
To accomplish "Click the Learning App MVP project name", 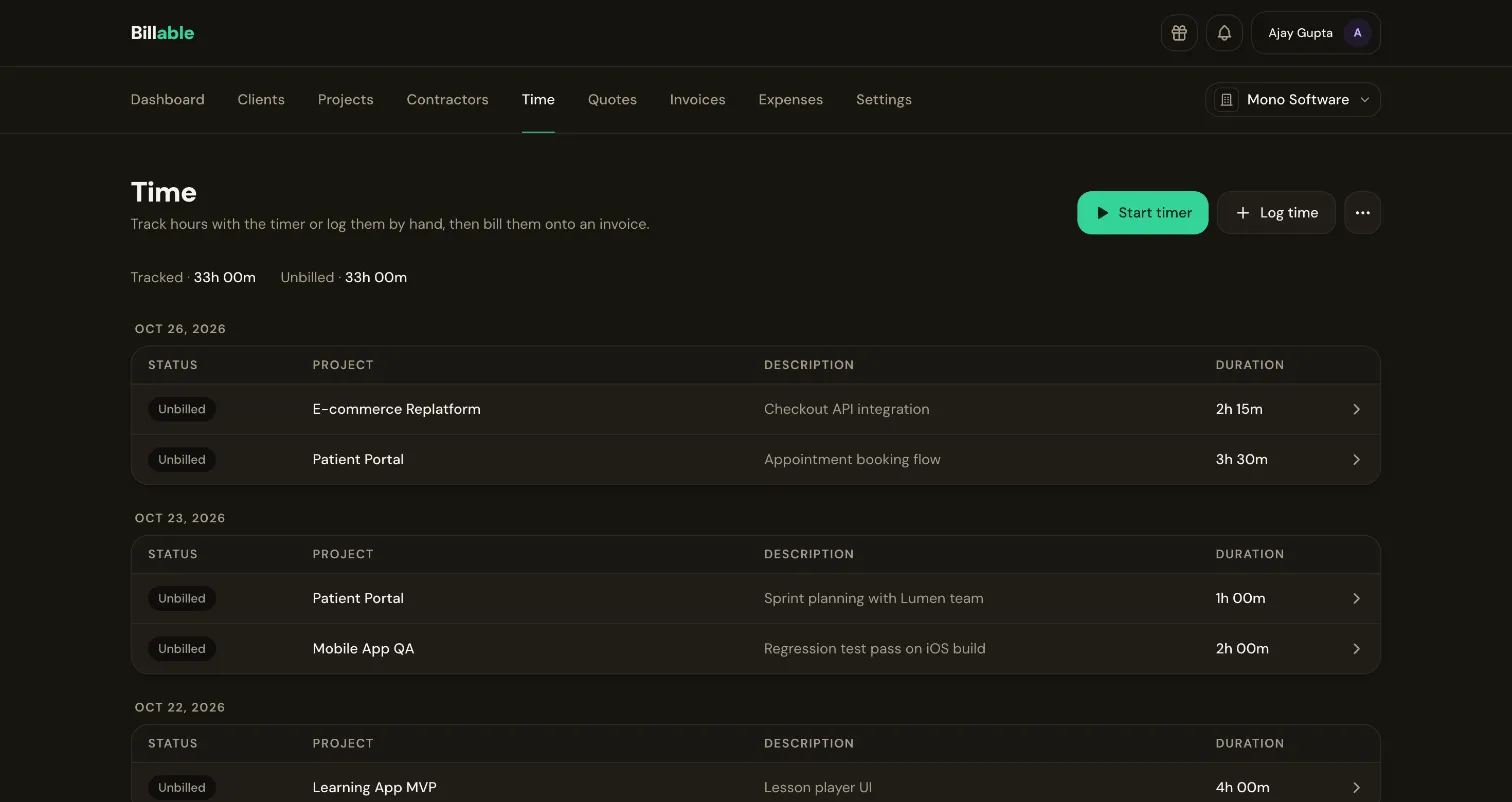I will click(x=375, y=787).
